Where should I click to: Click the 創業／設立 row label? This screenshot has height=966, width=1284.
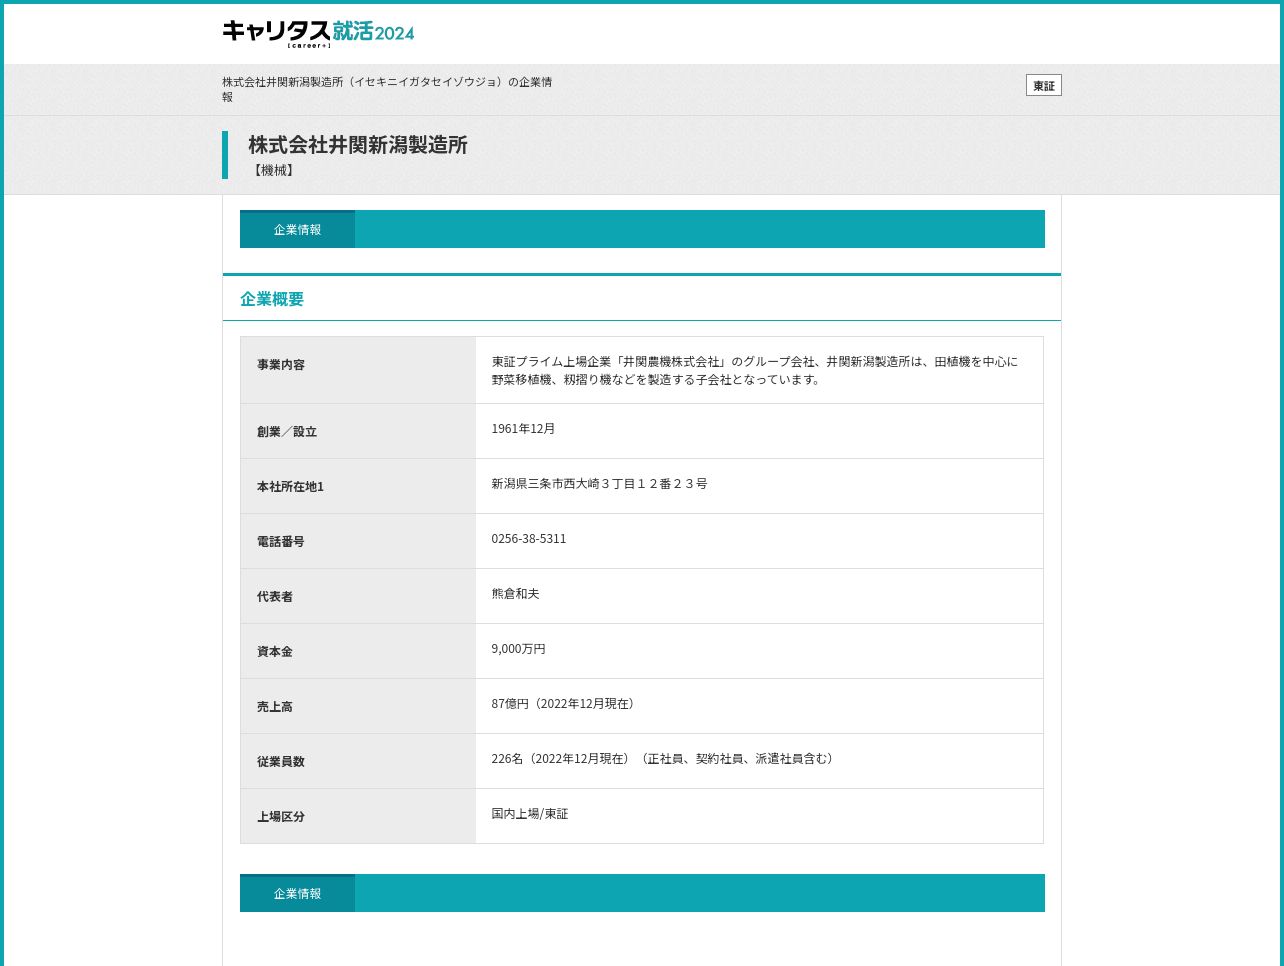coord(287,432)
